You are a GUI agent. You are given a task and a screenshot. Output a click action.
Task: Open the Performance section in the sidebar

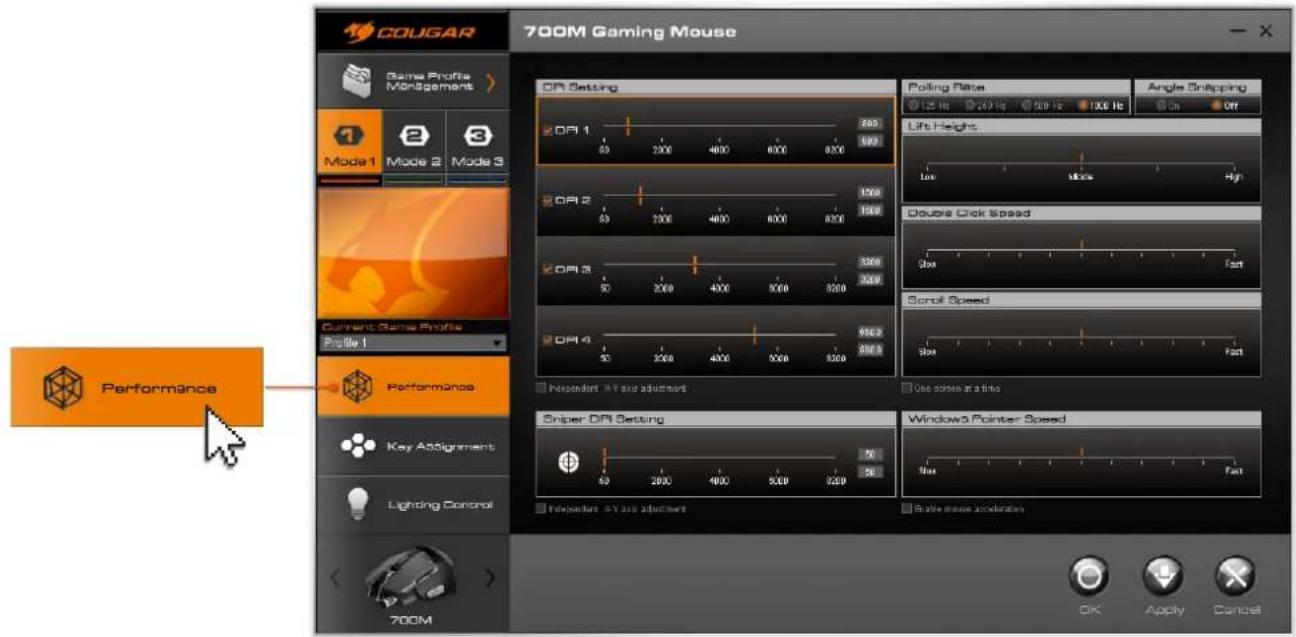pyautogui.click(x=412, y=386)
